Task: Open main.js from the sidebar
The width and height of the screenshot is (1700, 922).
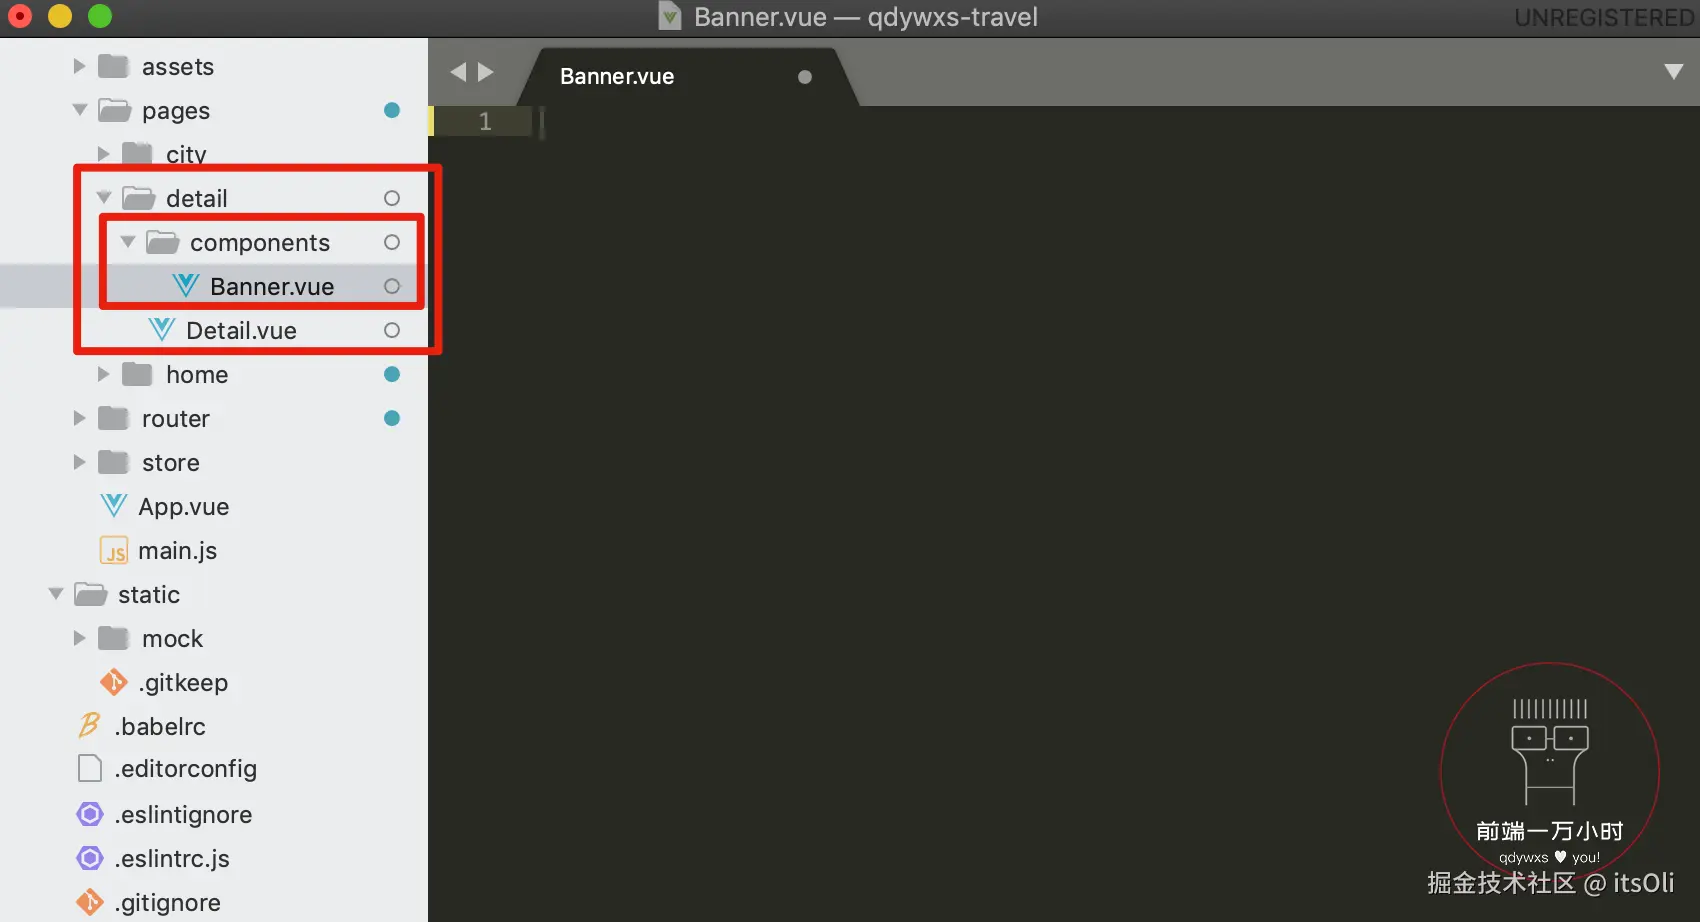Action: point(178,551)
